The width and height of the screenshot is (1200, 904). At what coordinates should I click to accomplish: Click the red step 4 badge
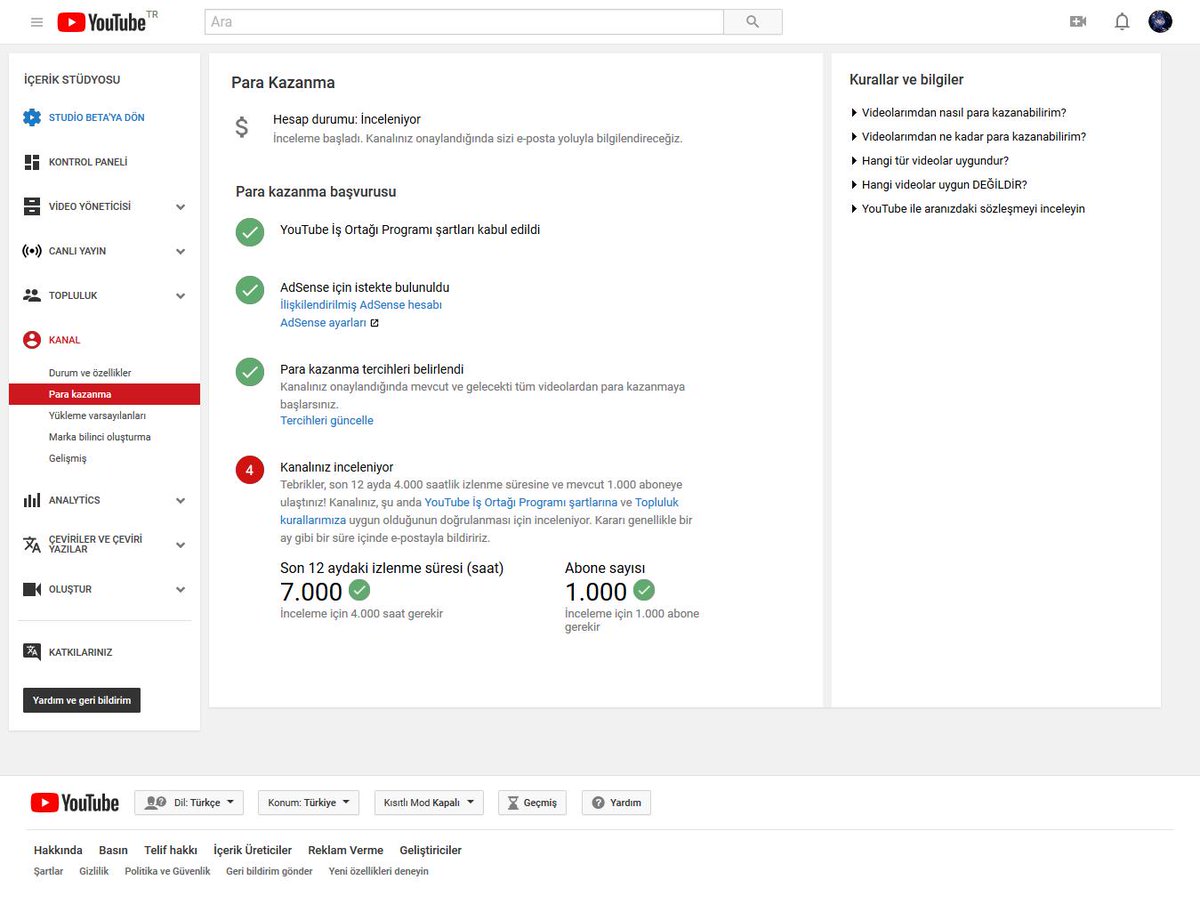(250, 469)
